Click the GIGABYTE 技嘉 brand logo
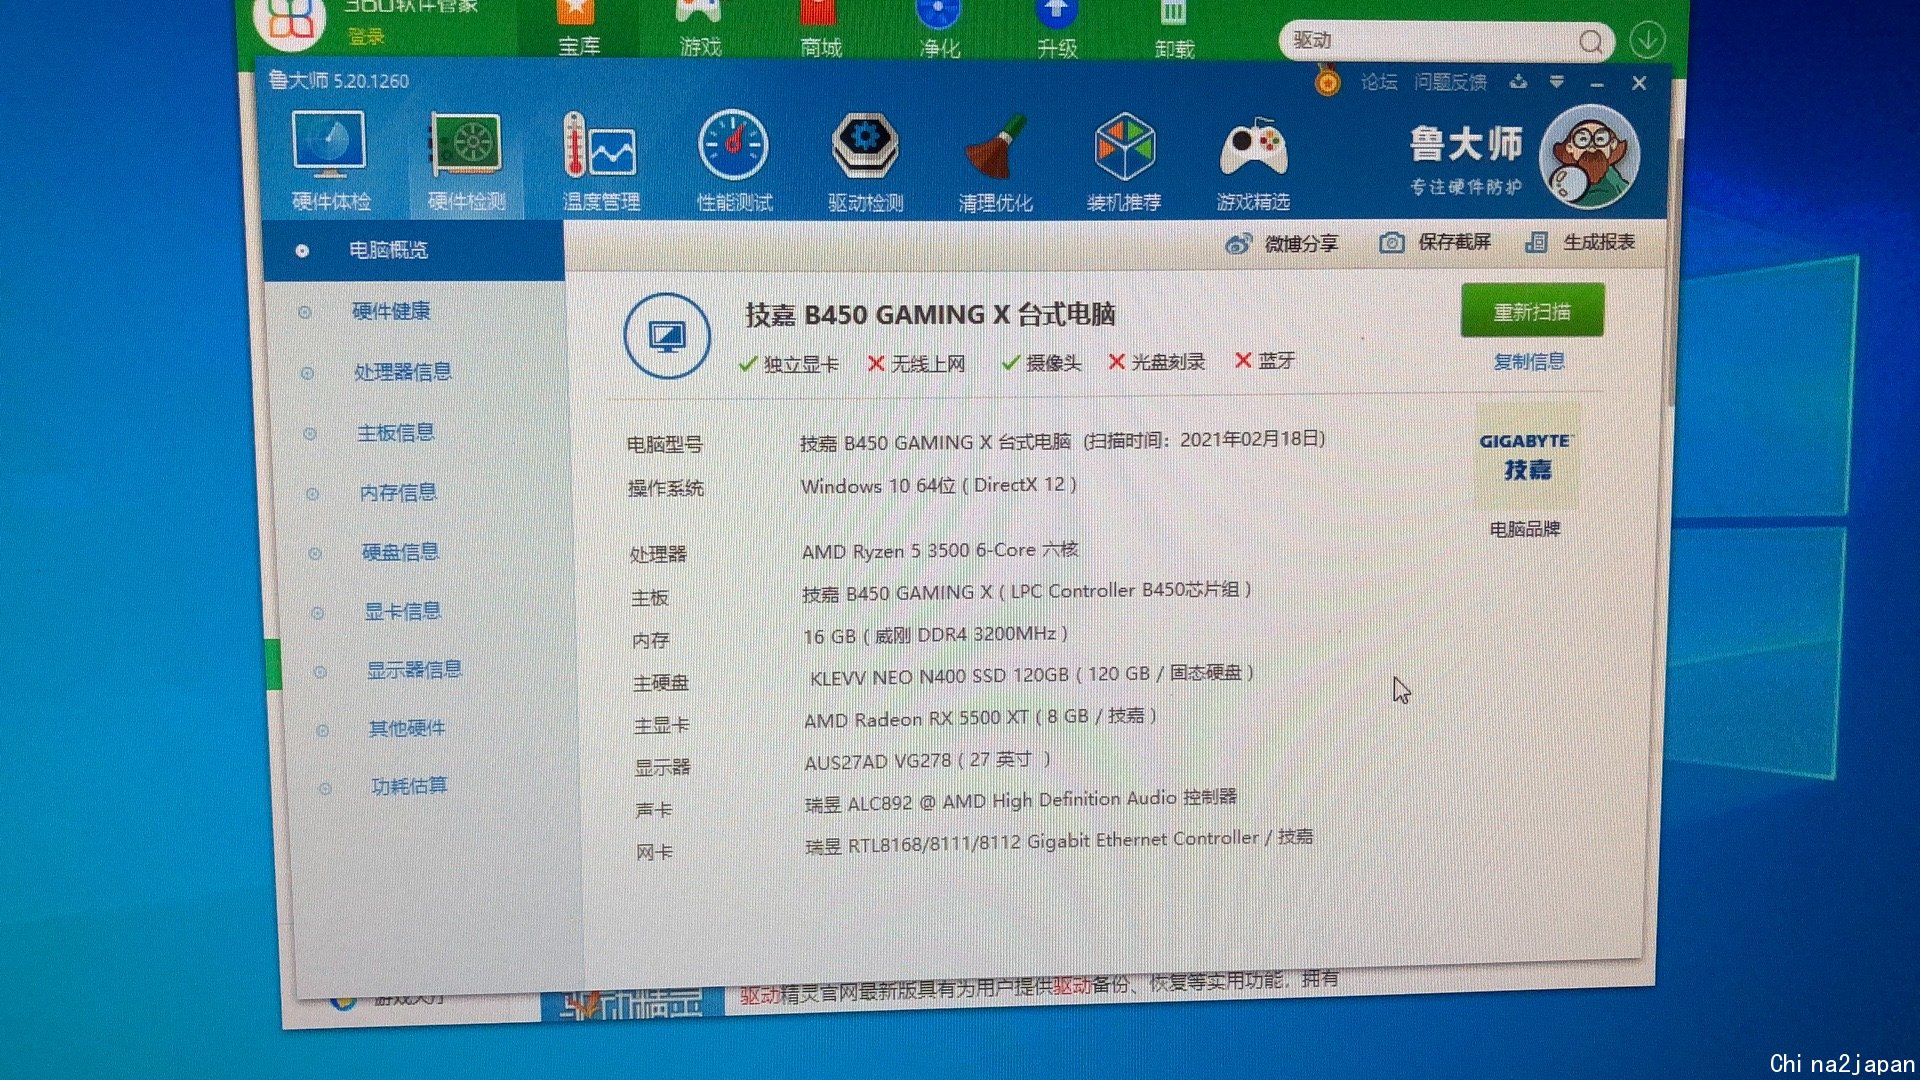 [1525, 456]
